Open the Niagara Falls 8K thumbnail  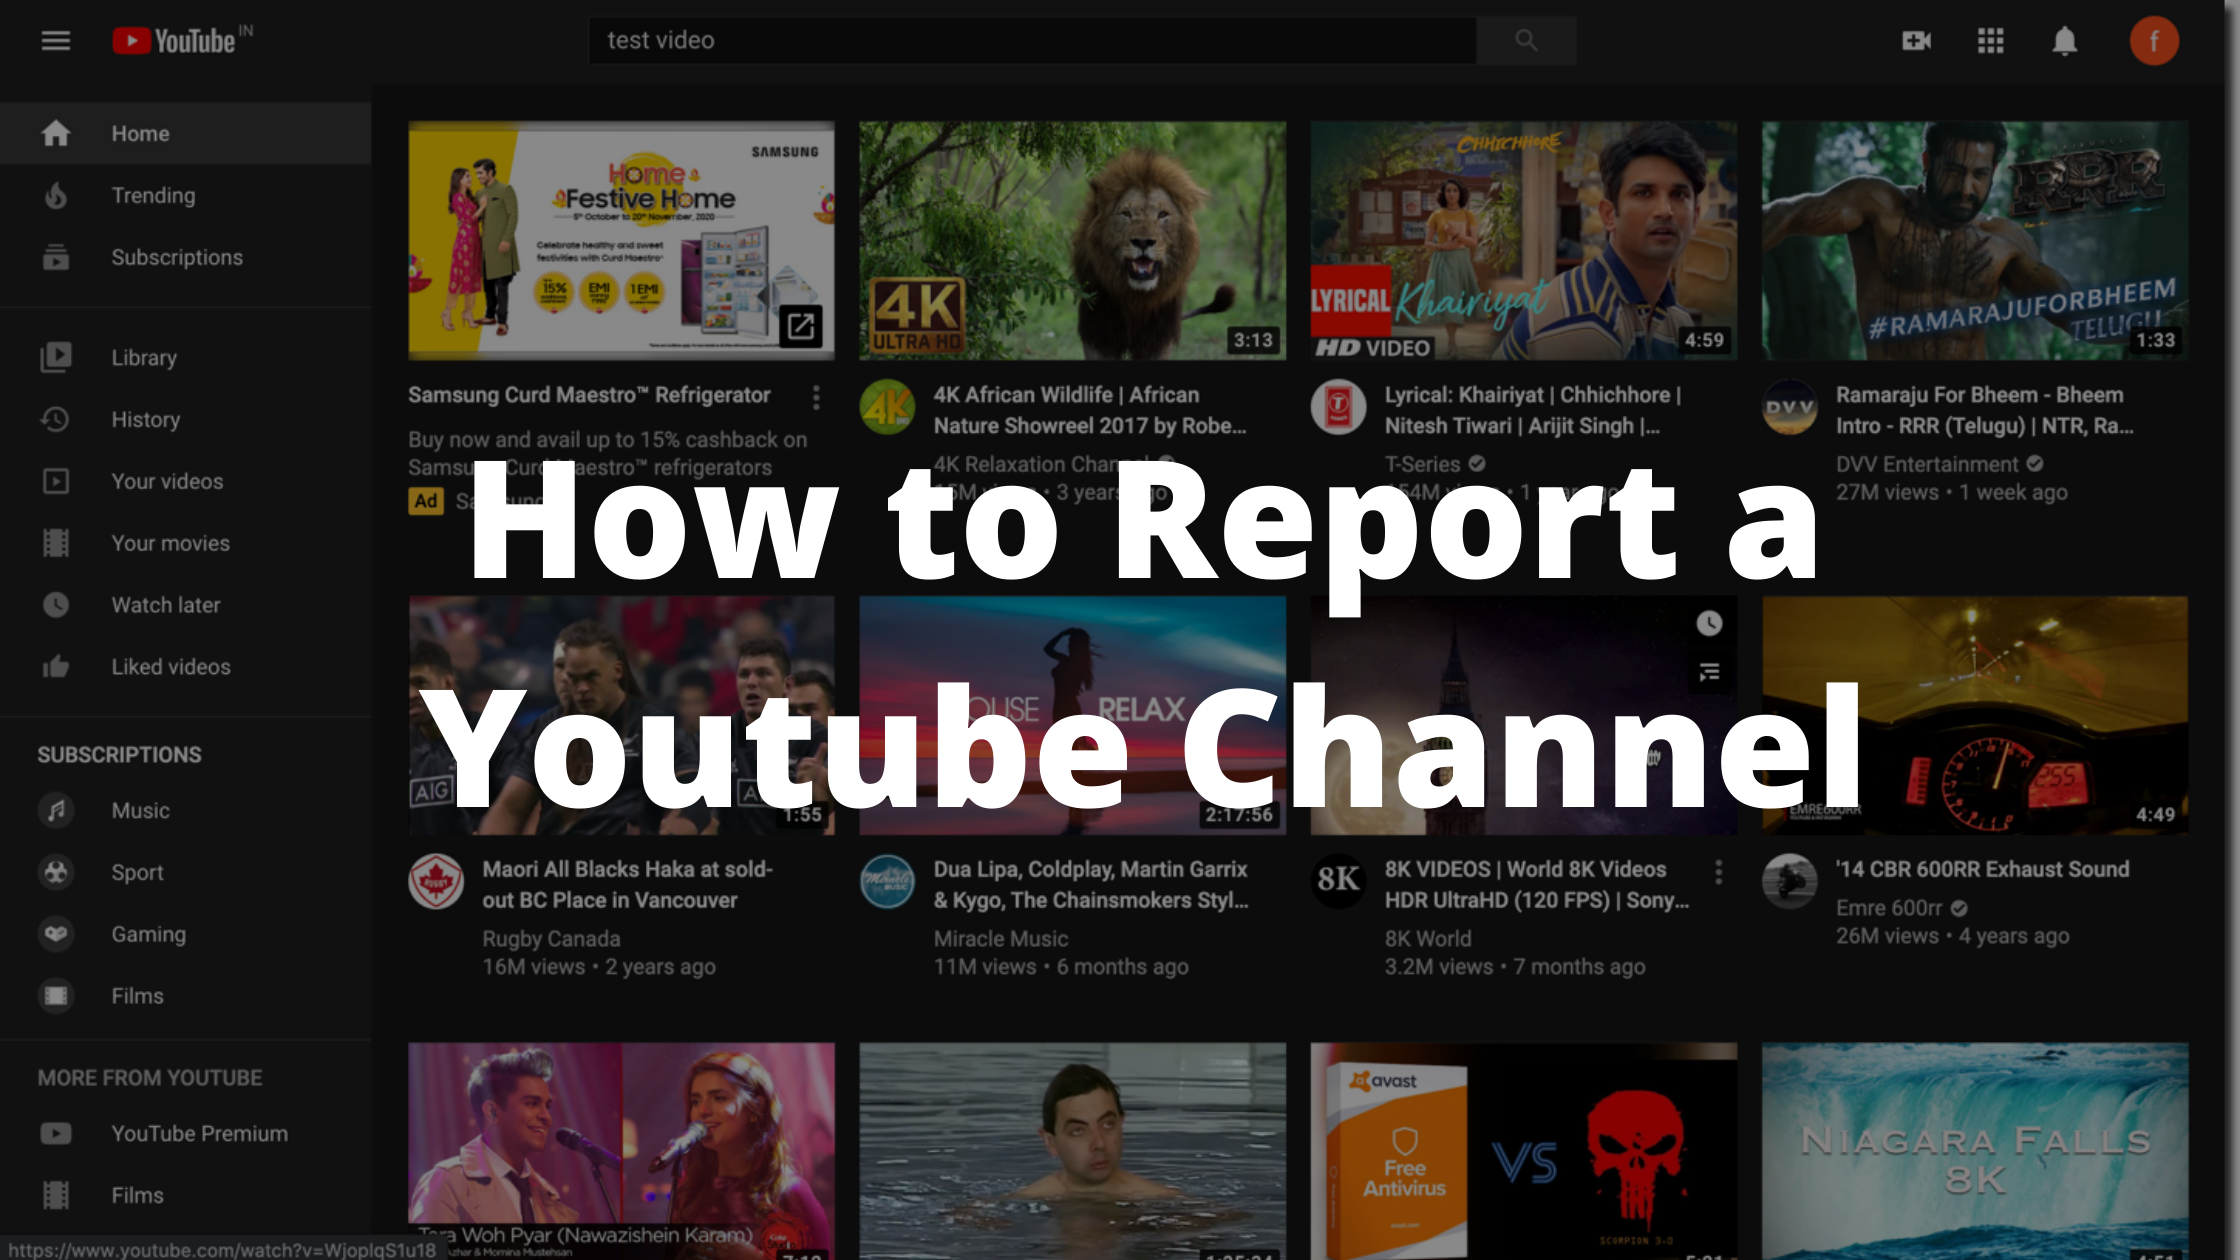pos(1975,1151)
